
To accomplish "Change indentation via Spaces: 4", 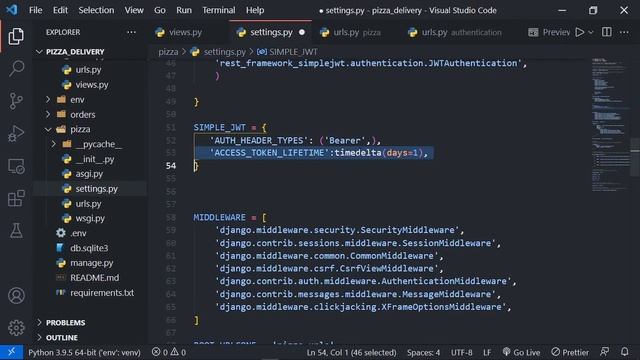I will pyautogui.click(x=423, y=352).
